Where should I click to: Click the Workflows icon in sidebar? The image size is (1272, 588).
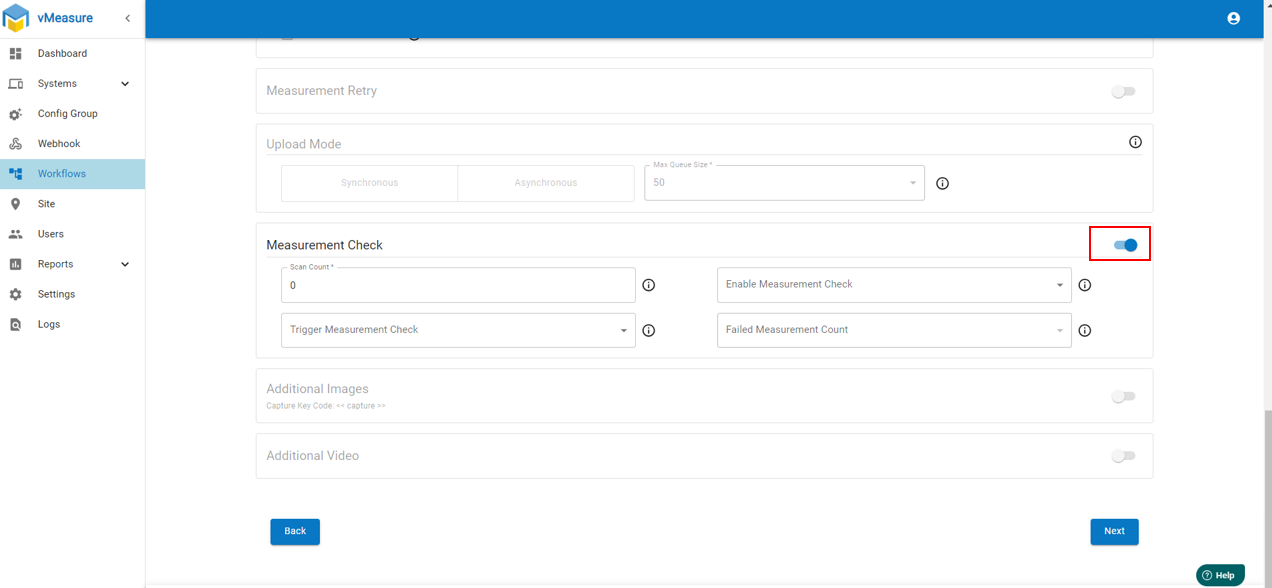pos(15,173)
